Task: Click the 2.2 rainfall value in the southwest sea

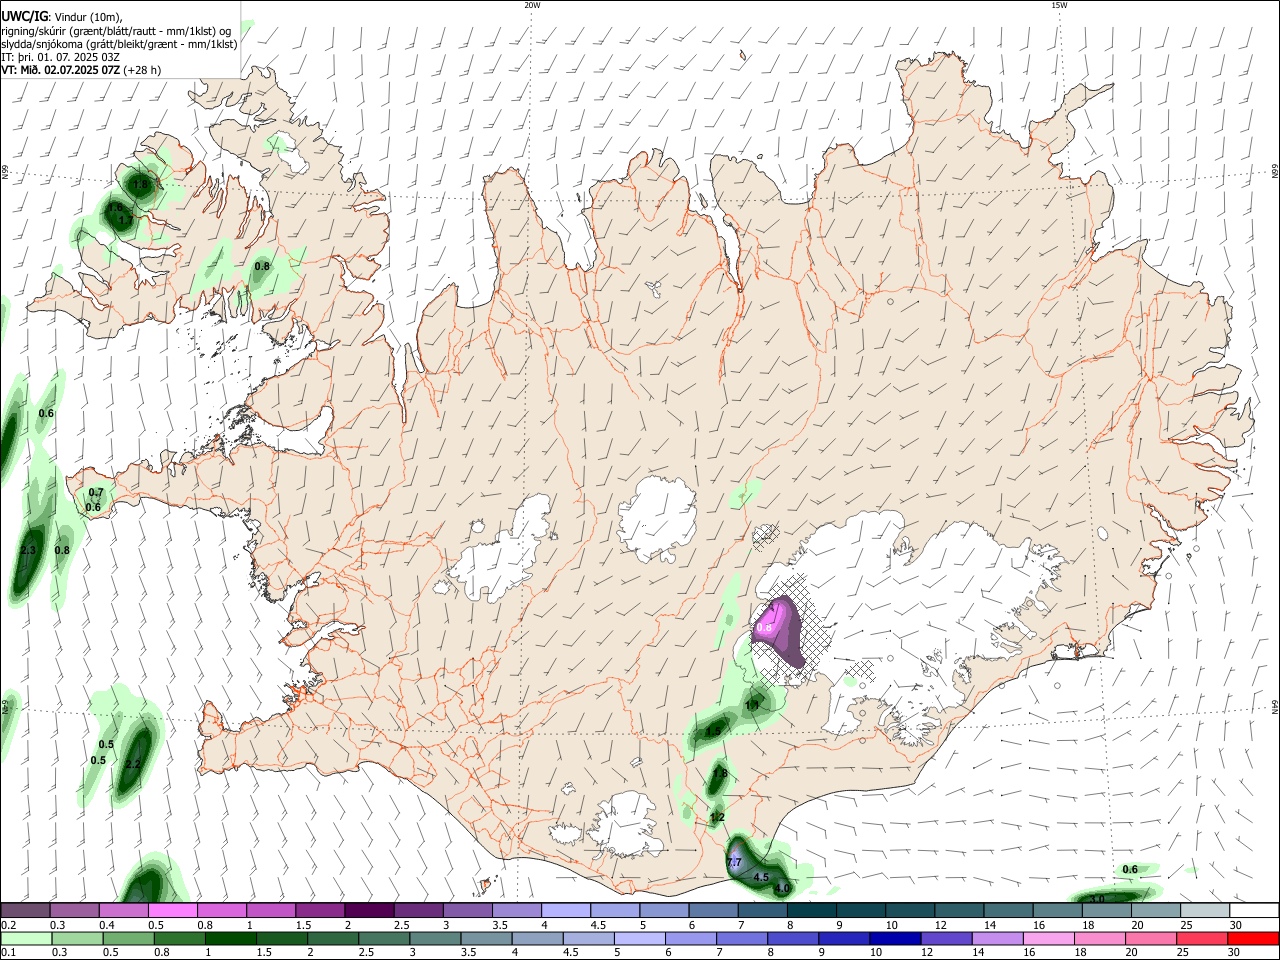Action: [133, 764]
